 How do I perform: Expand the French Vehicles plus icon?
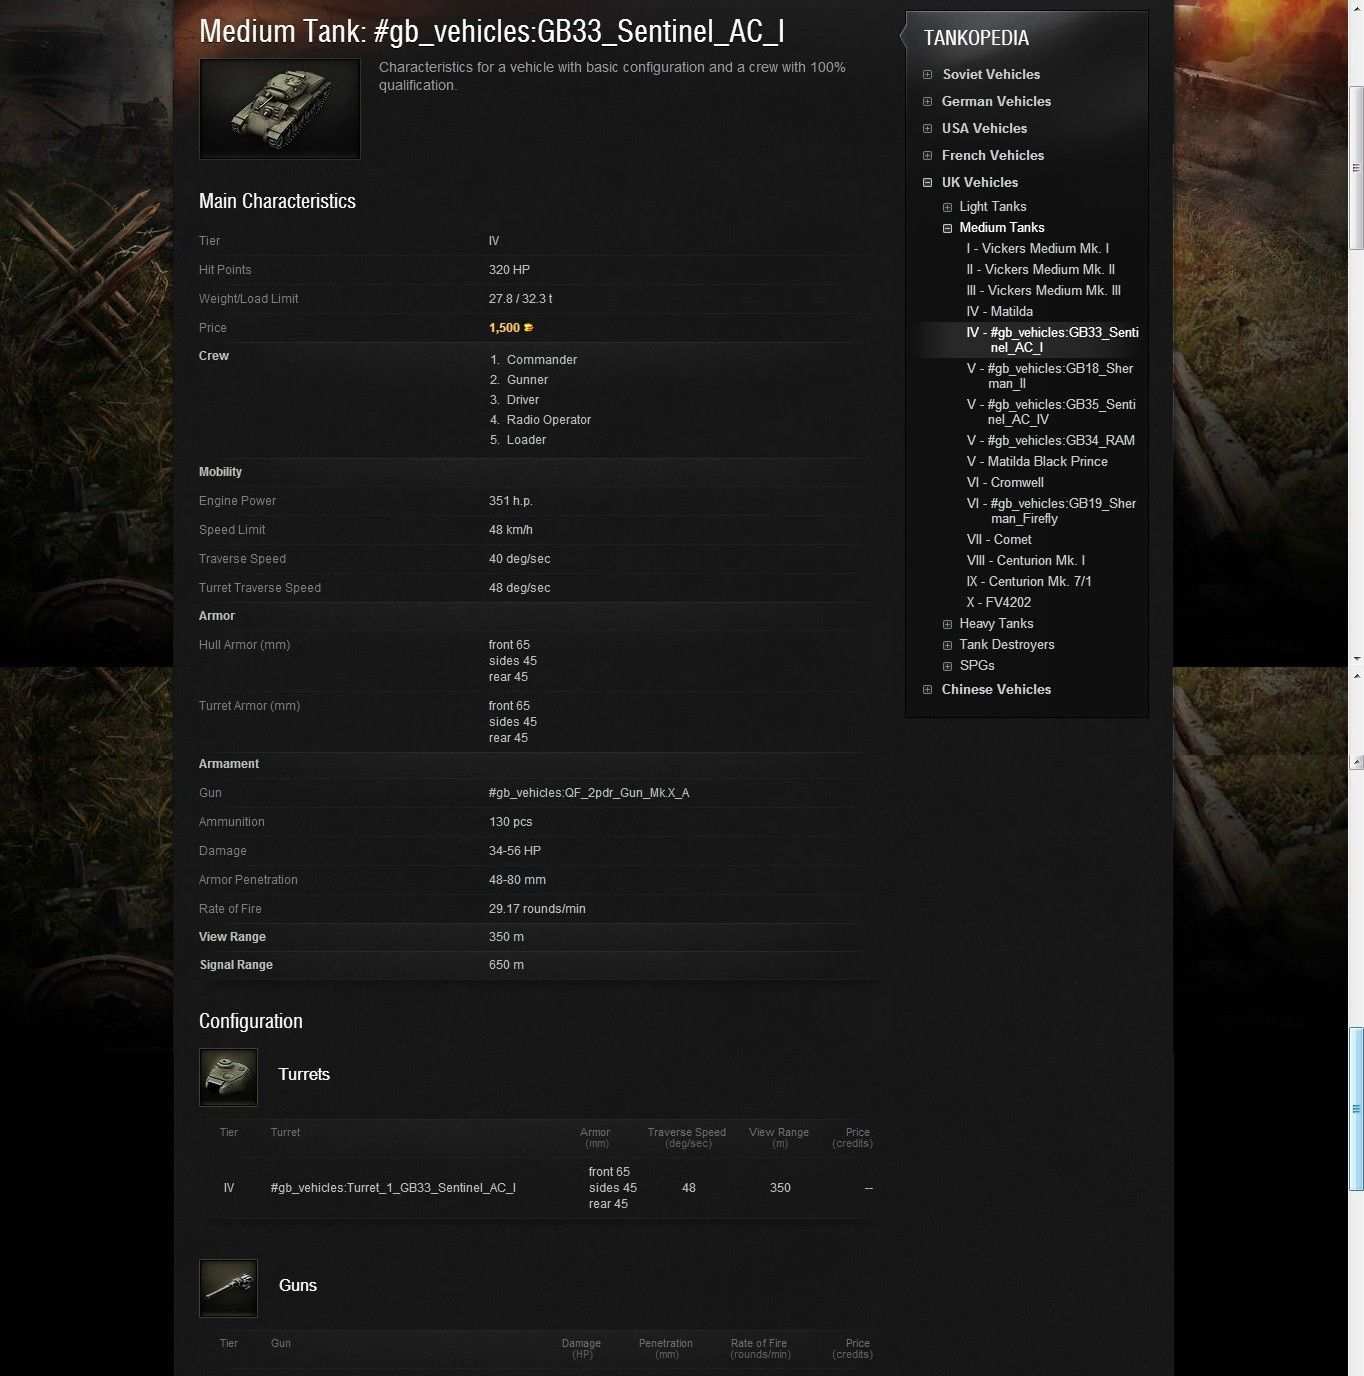pos(927,156)
